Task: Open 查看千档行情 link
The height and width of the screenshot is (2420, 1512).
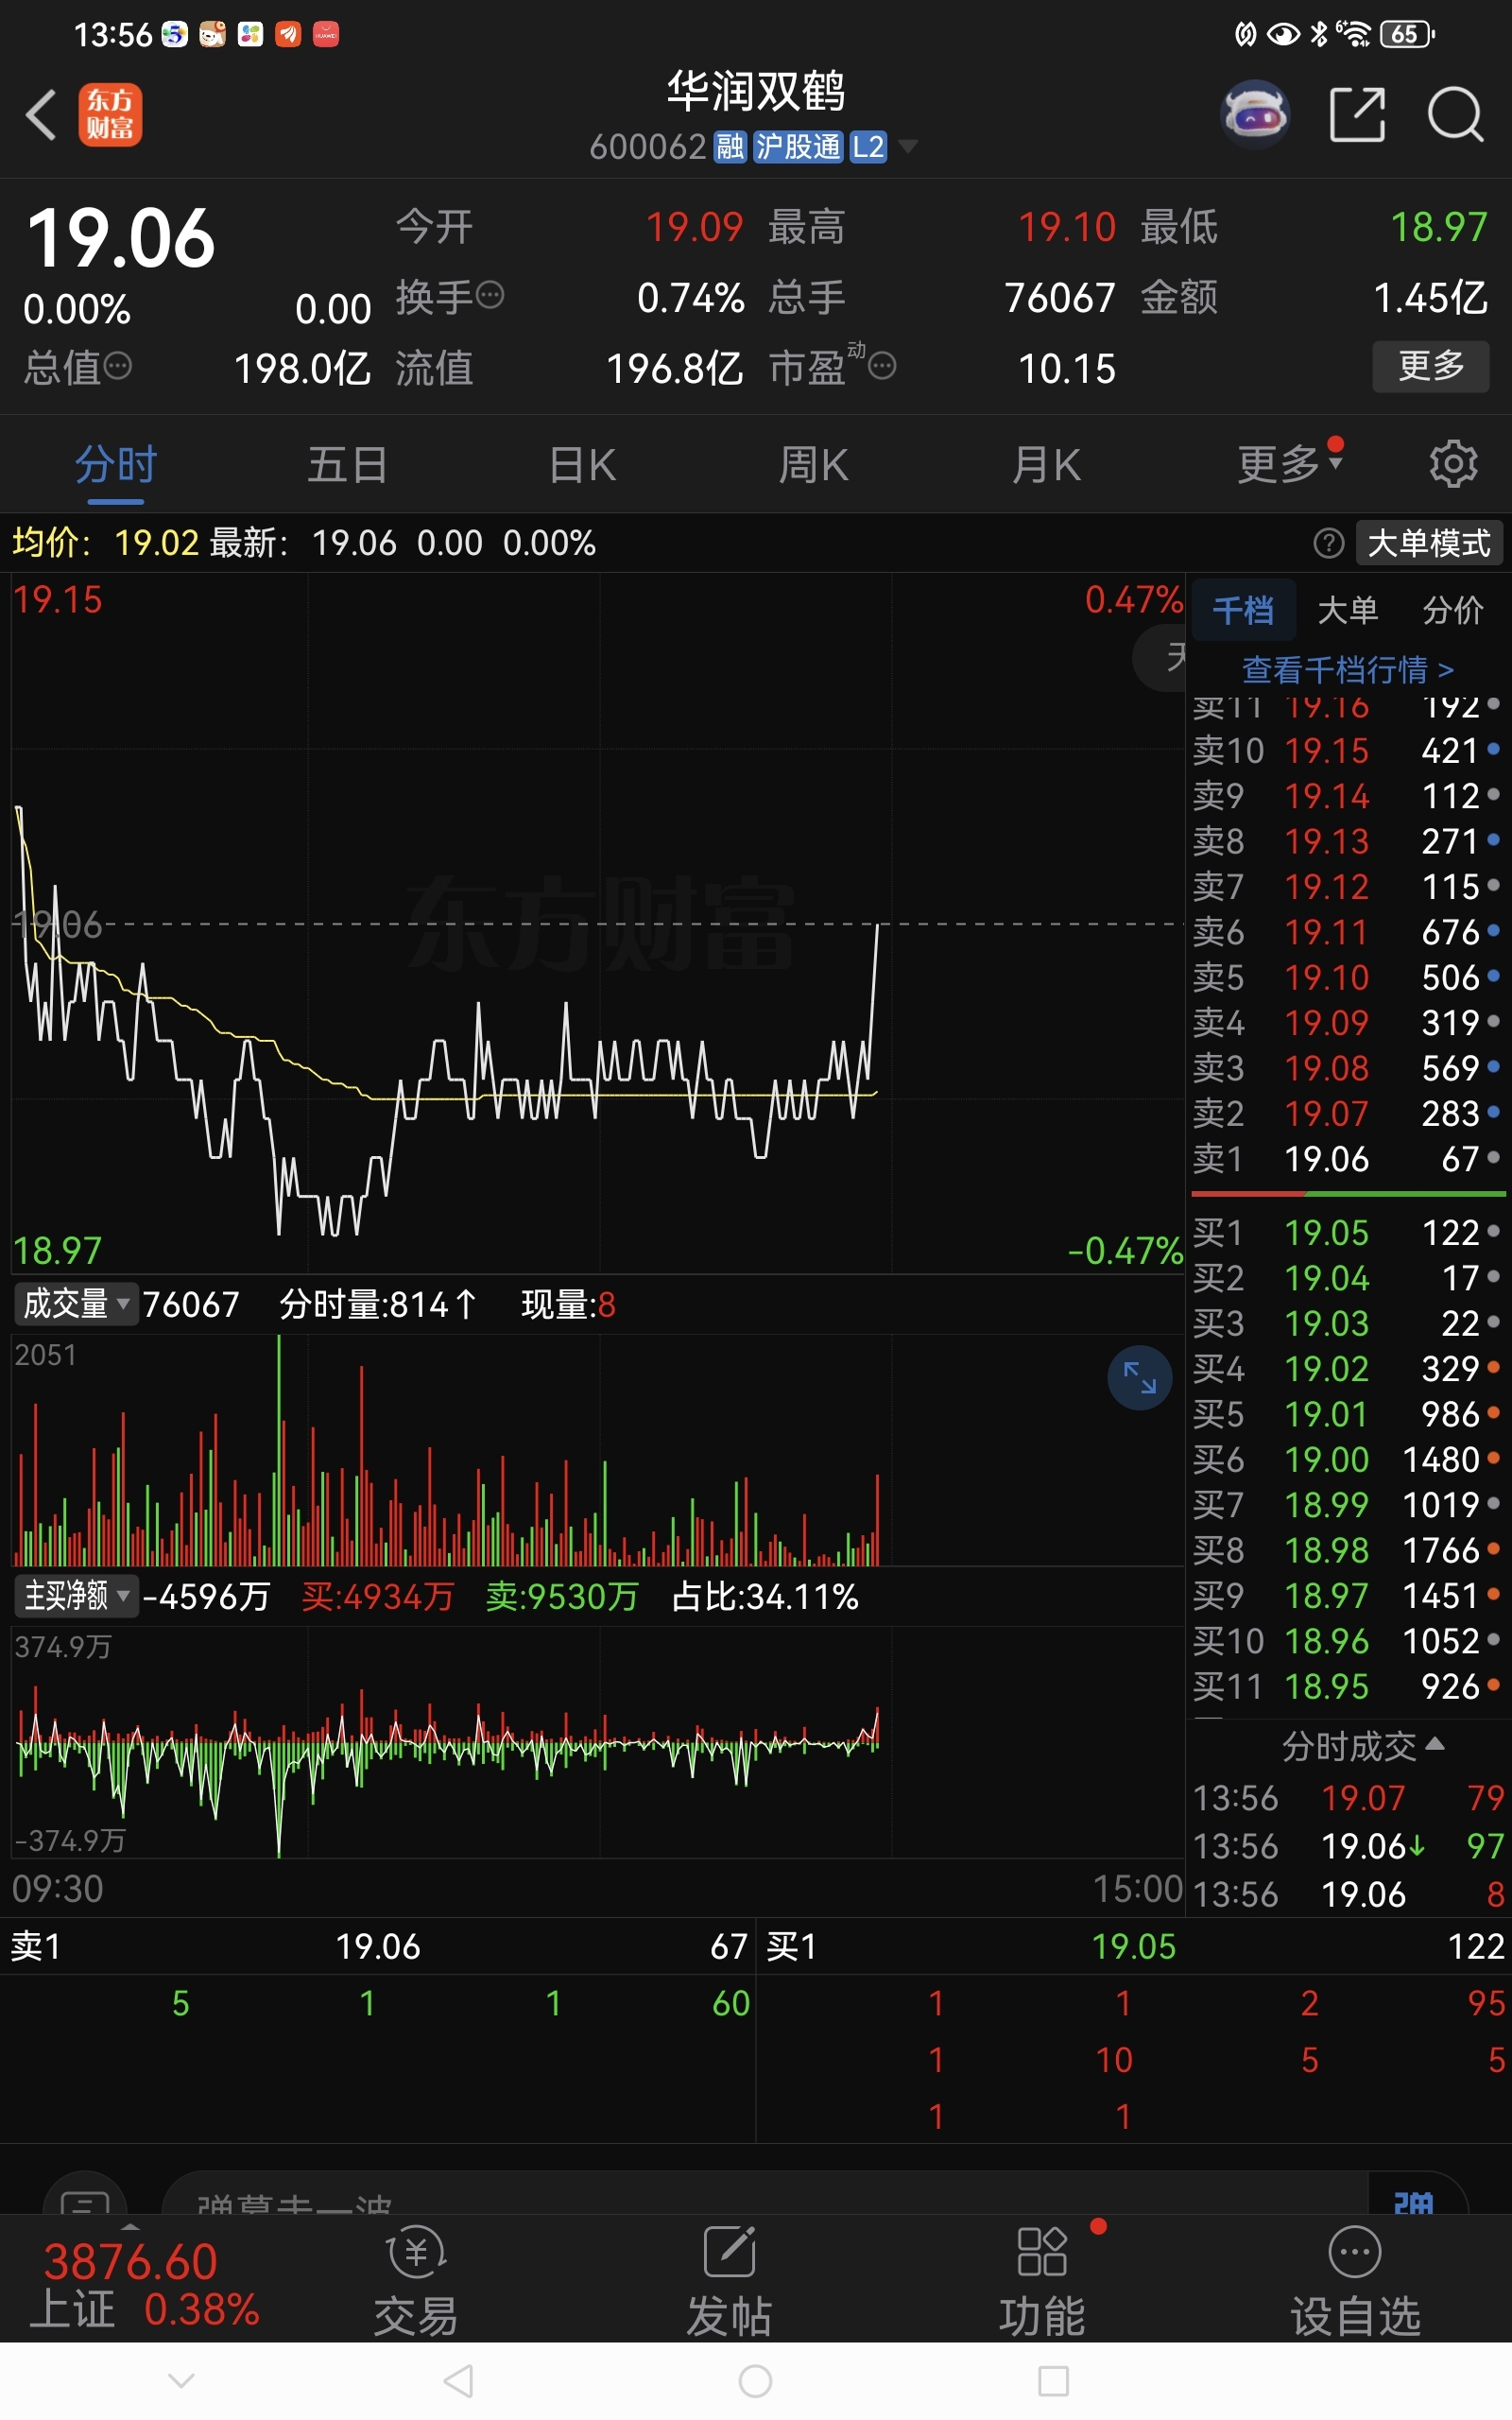Action: click(1347, 669)
